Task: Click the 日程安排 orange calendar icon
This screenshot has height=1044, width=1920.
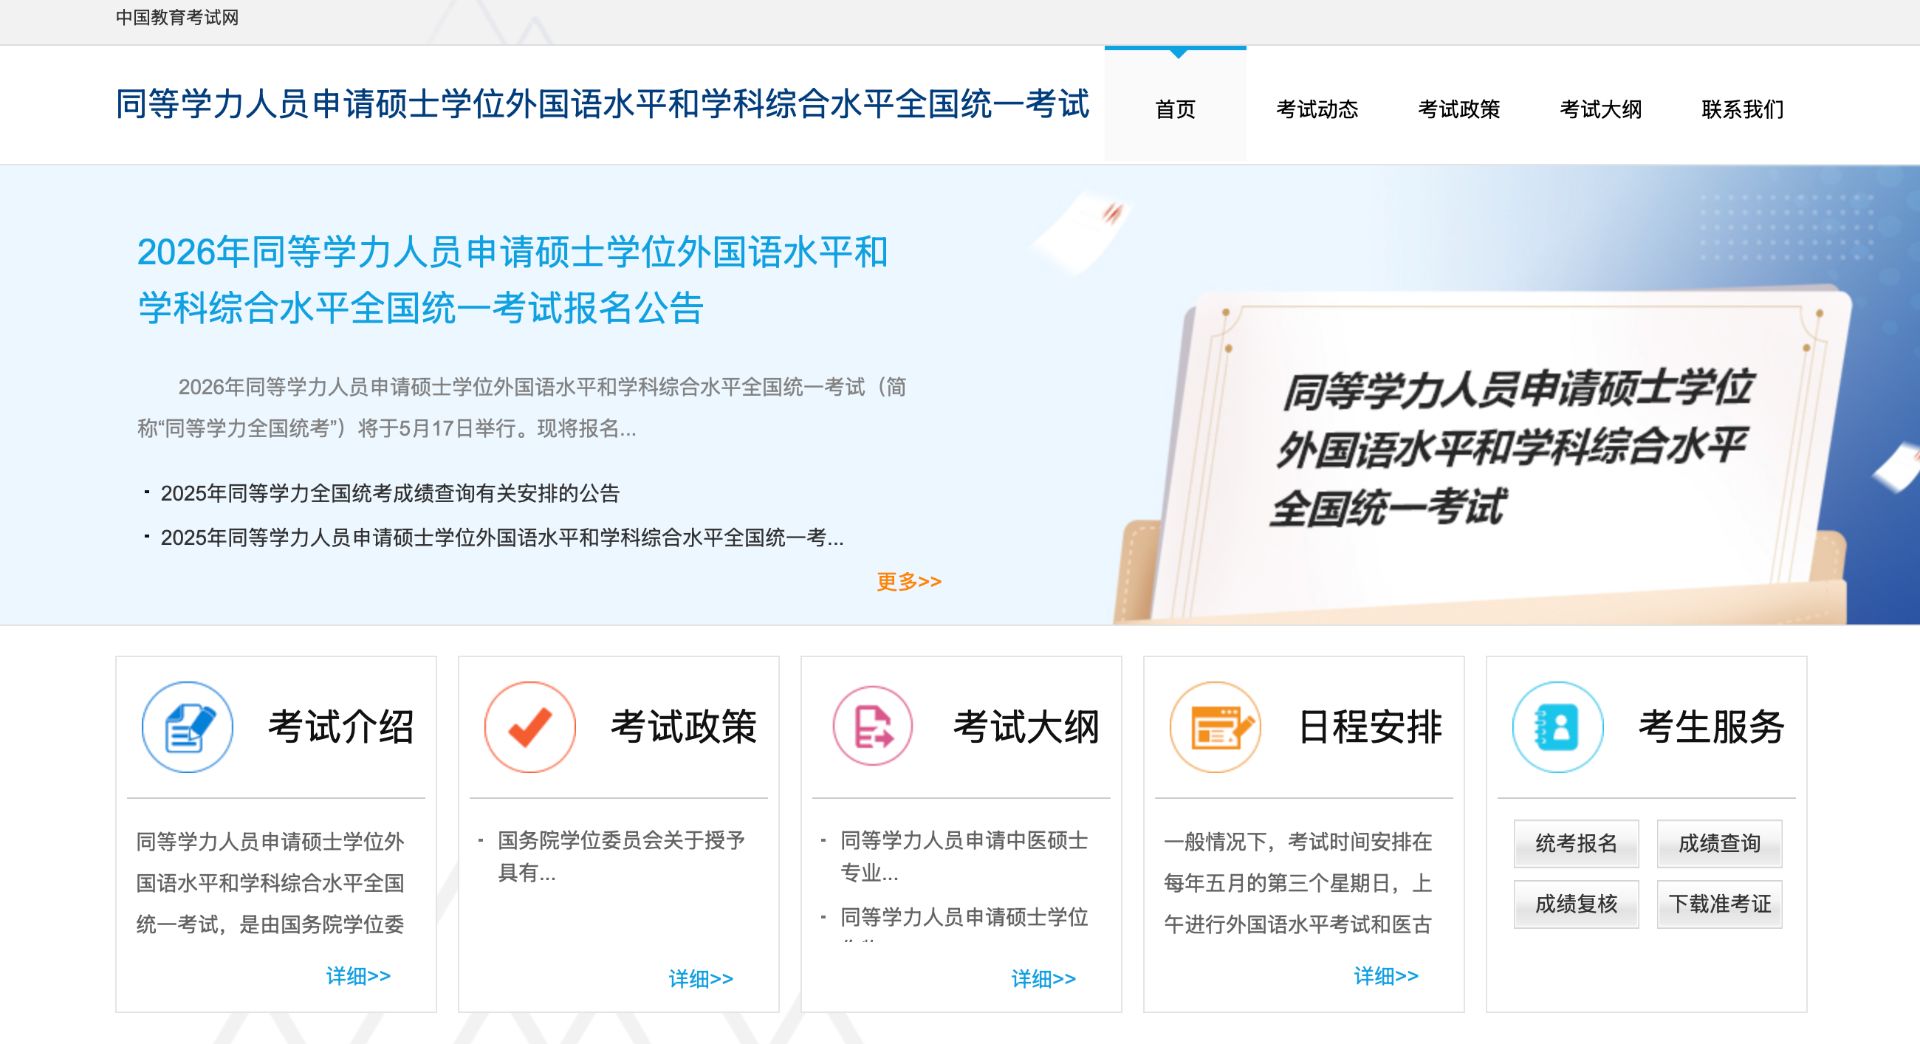Action: click(1215, 727)
